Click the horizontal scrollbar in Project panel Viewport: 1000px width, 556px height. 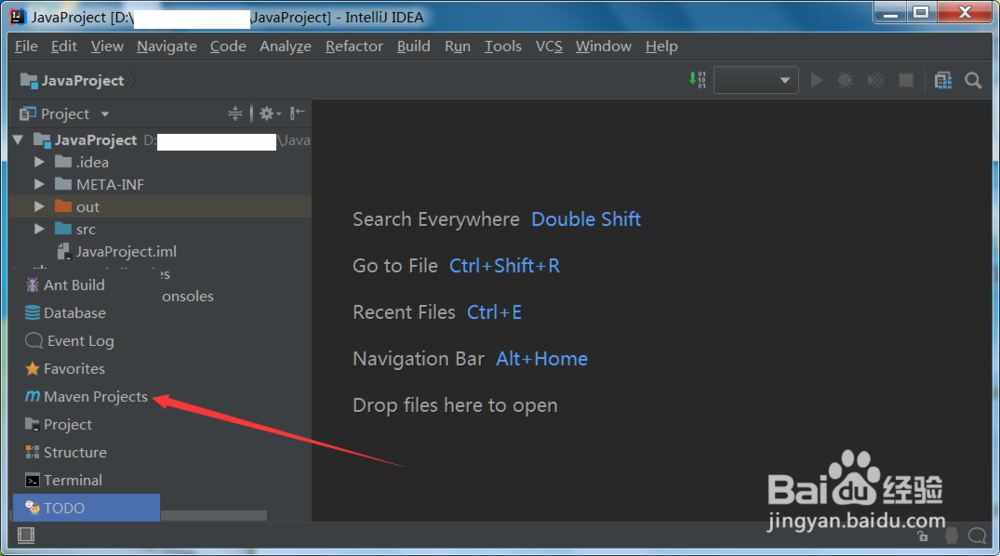point(214,515)
